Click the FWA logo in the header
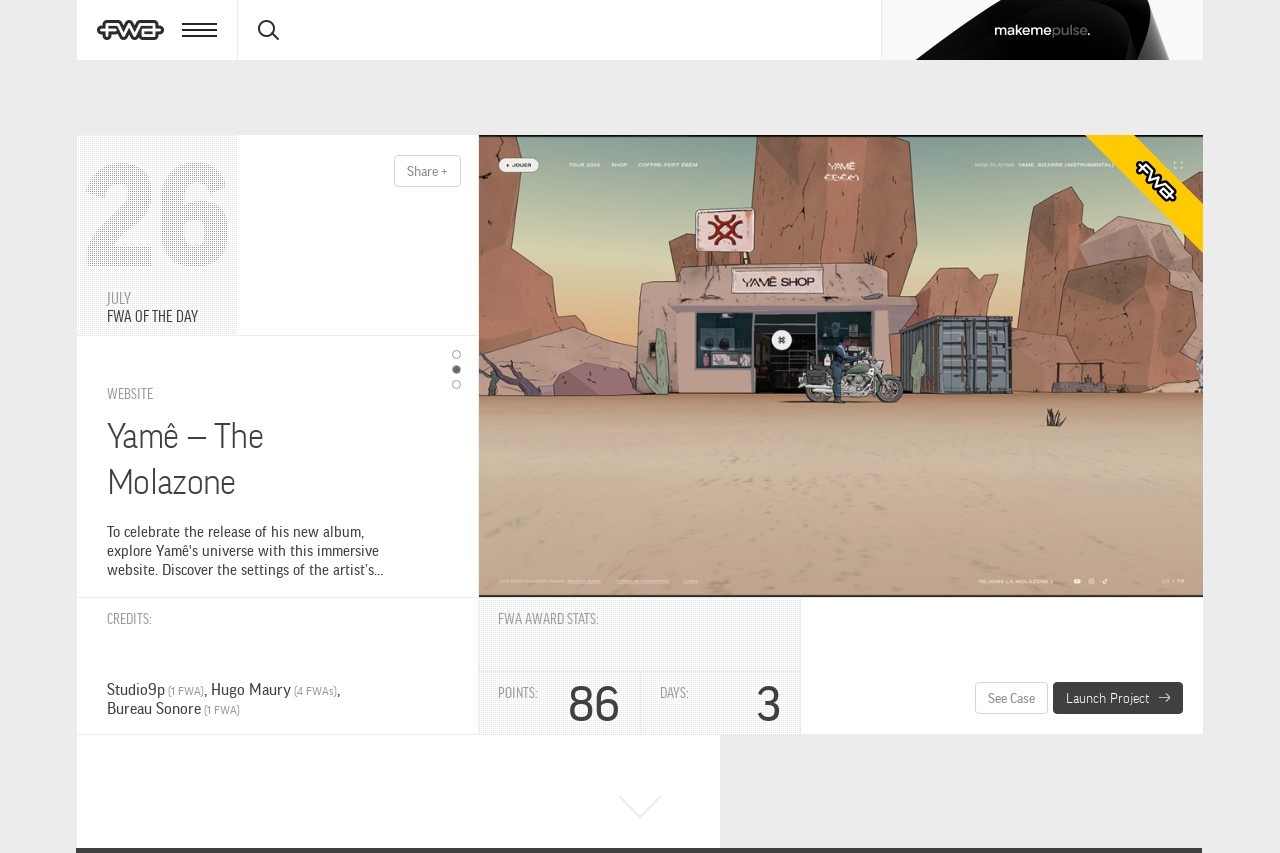Viewport: 1280px width, 853px height. [x=130, y=30]
